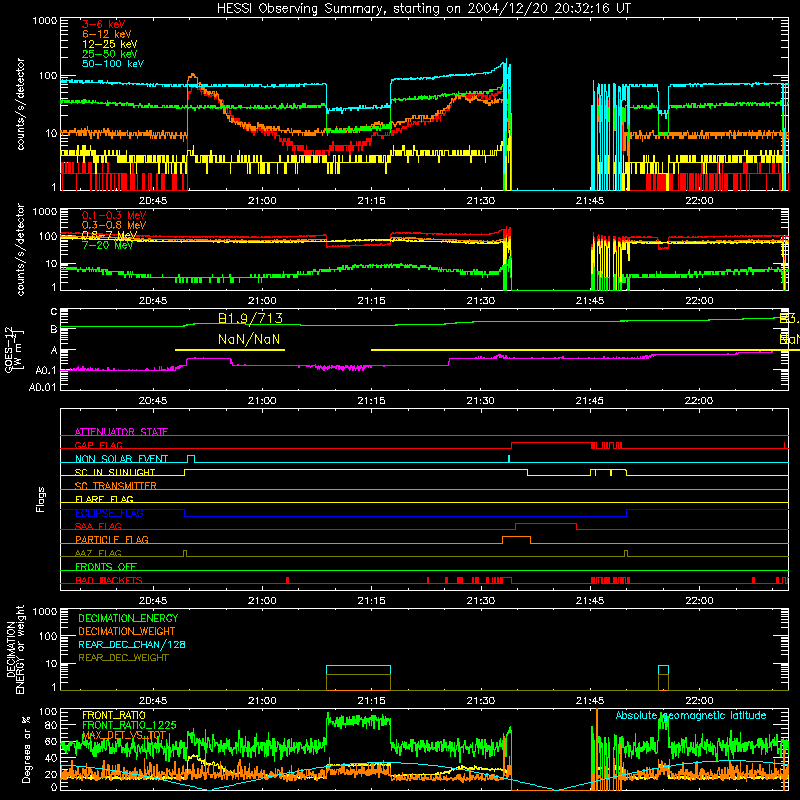Click the SAA_FLAG label

[x=98, y=526]
